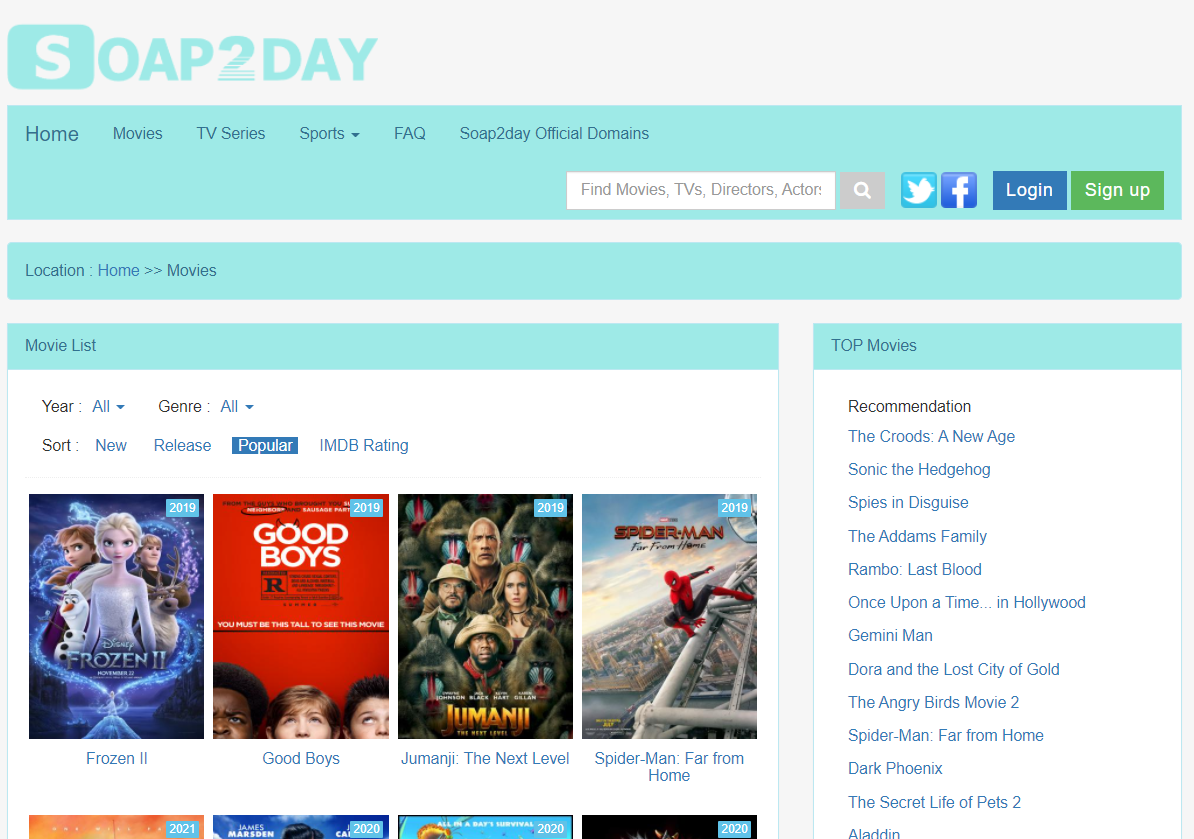Open The Angry Birds Movie 2 link
Viewport: 1194px width, 839px height.
(x=934, y=702)
